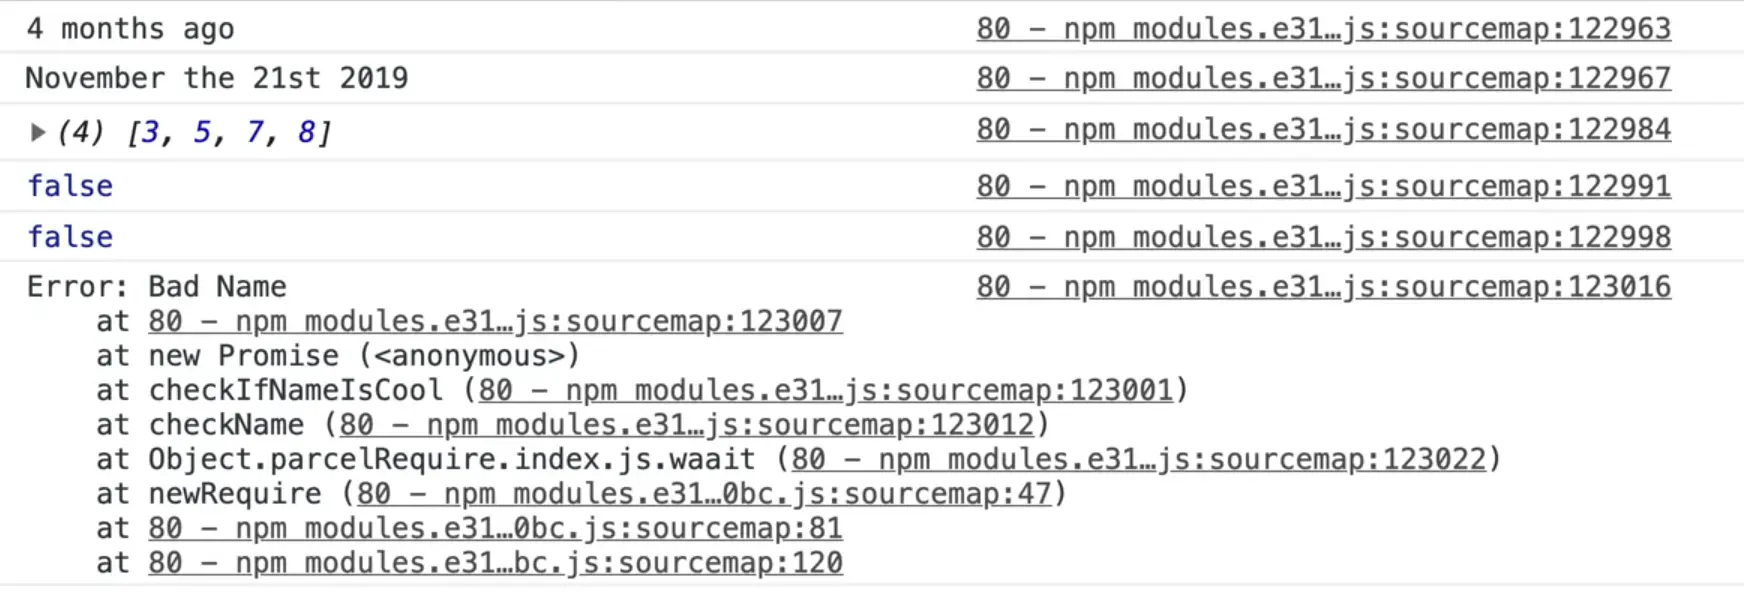Open source for checkName at sourcemap:123012
1744x594 pixels.
tap(689, 424)
